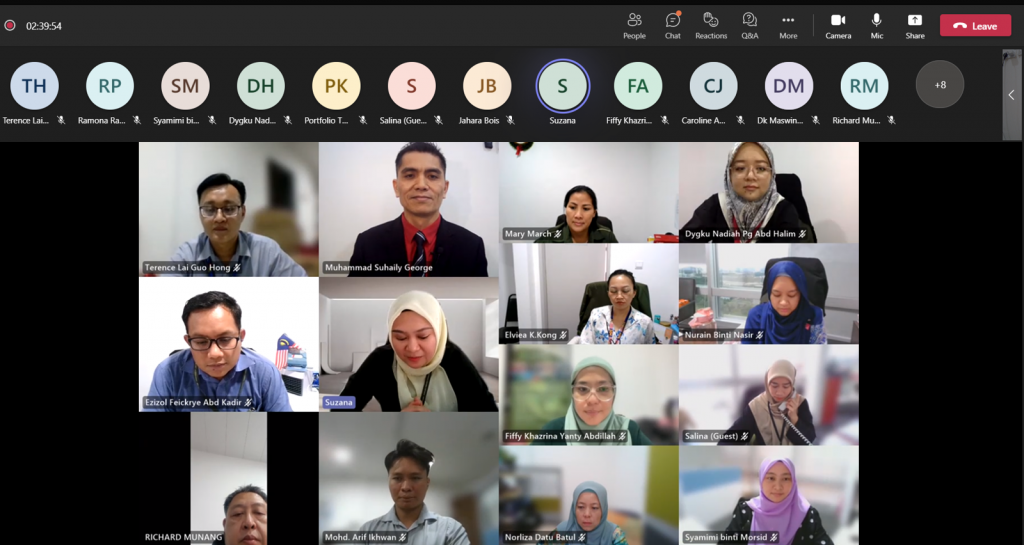The width and height of the screenshot is (1024, 545).
Task: Open the Chat panel
Action: tap(673, 25)
